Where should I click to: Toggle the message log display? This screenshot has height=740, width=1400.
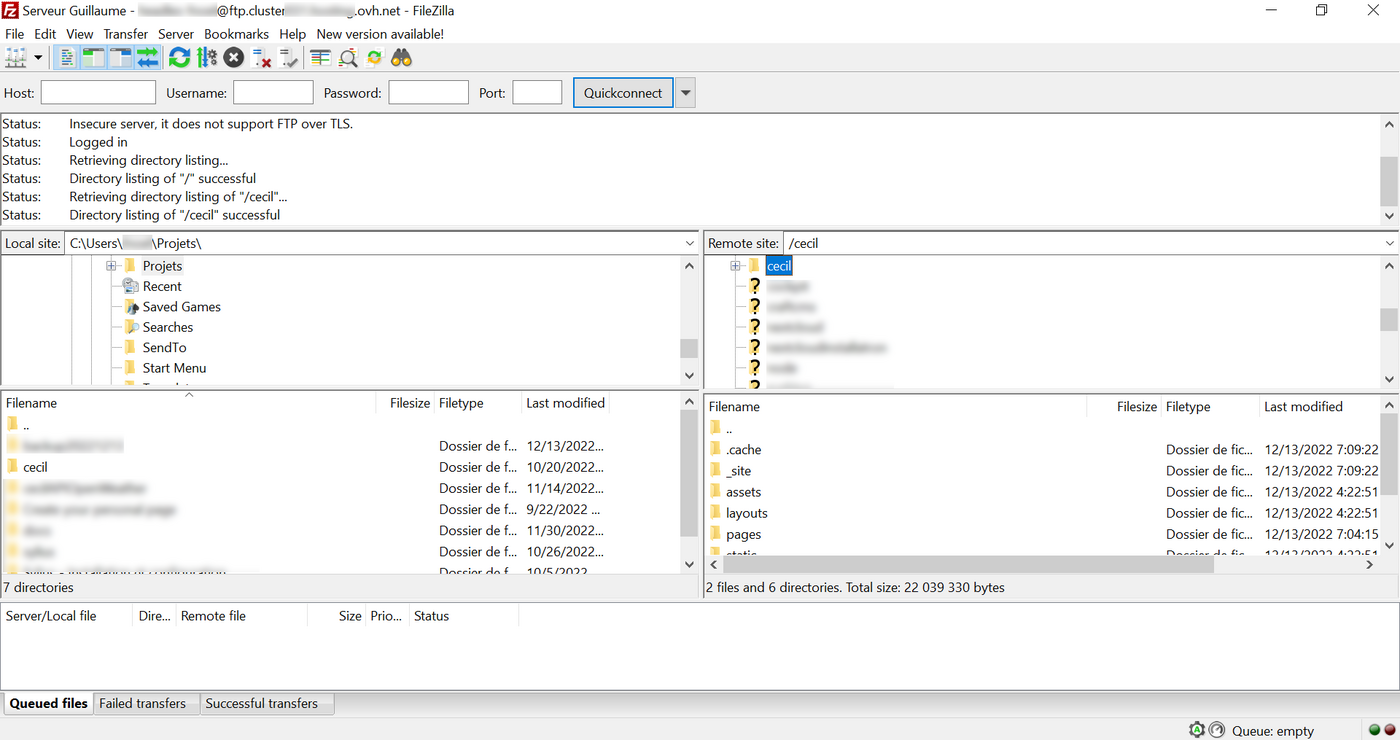click(x=66, y=57)
